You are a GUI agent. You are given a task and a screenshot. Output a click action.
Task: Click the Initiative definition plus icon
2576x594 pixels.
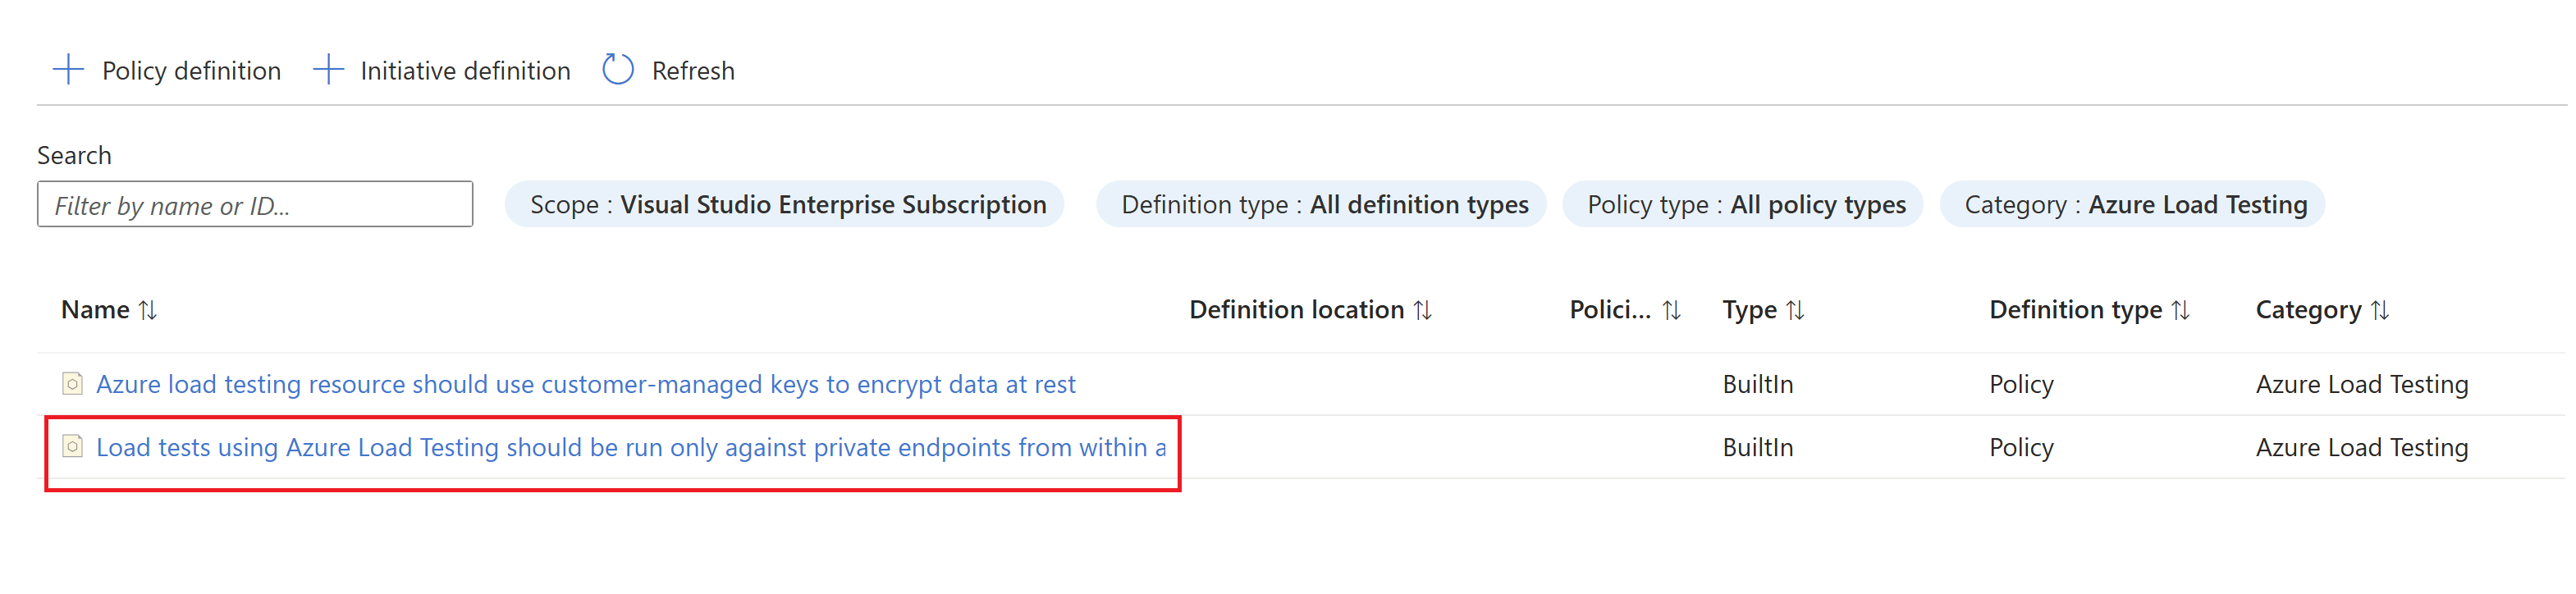[328, 70]
